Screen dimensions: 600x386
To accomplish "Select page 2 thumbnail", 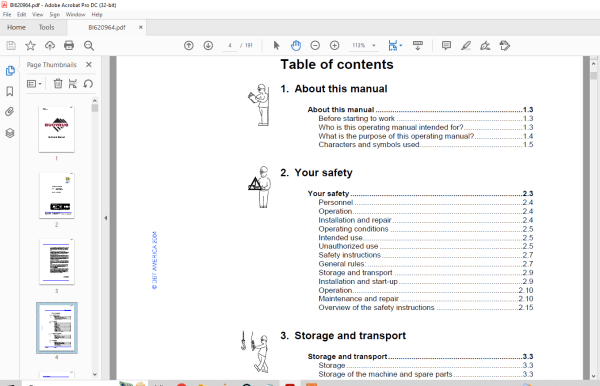I will pyautogui.click(x=57, y=195).
